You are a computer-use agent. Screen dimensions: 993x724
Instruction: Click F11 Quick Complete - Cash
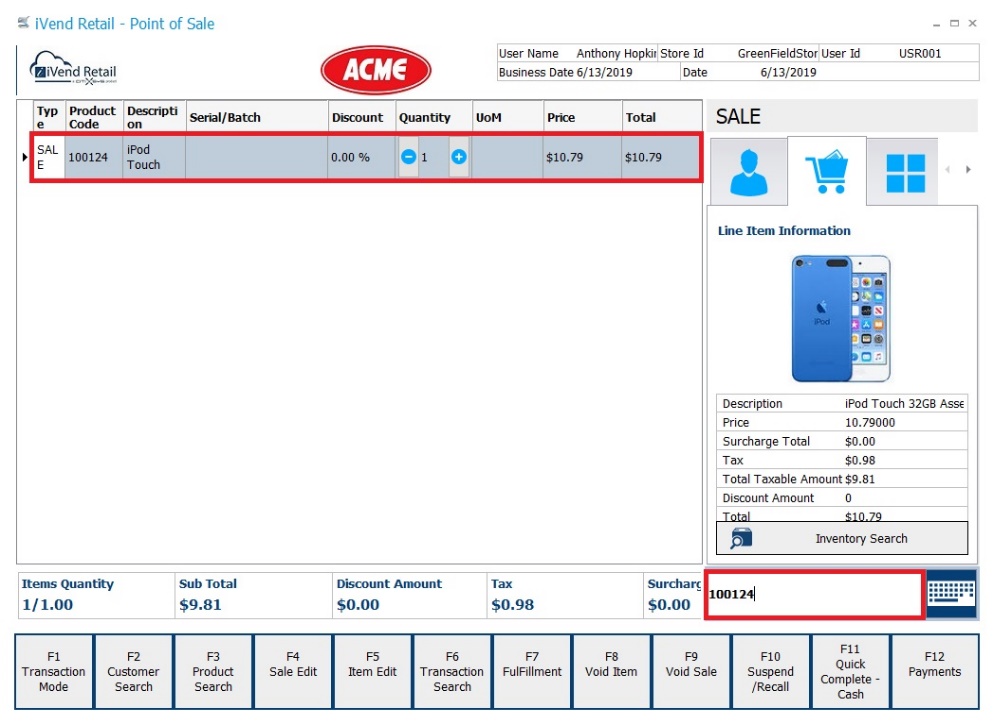(x=851, y=671)
